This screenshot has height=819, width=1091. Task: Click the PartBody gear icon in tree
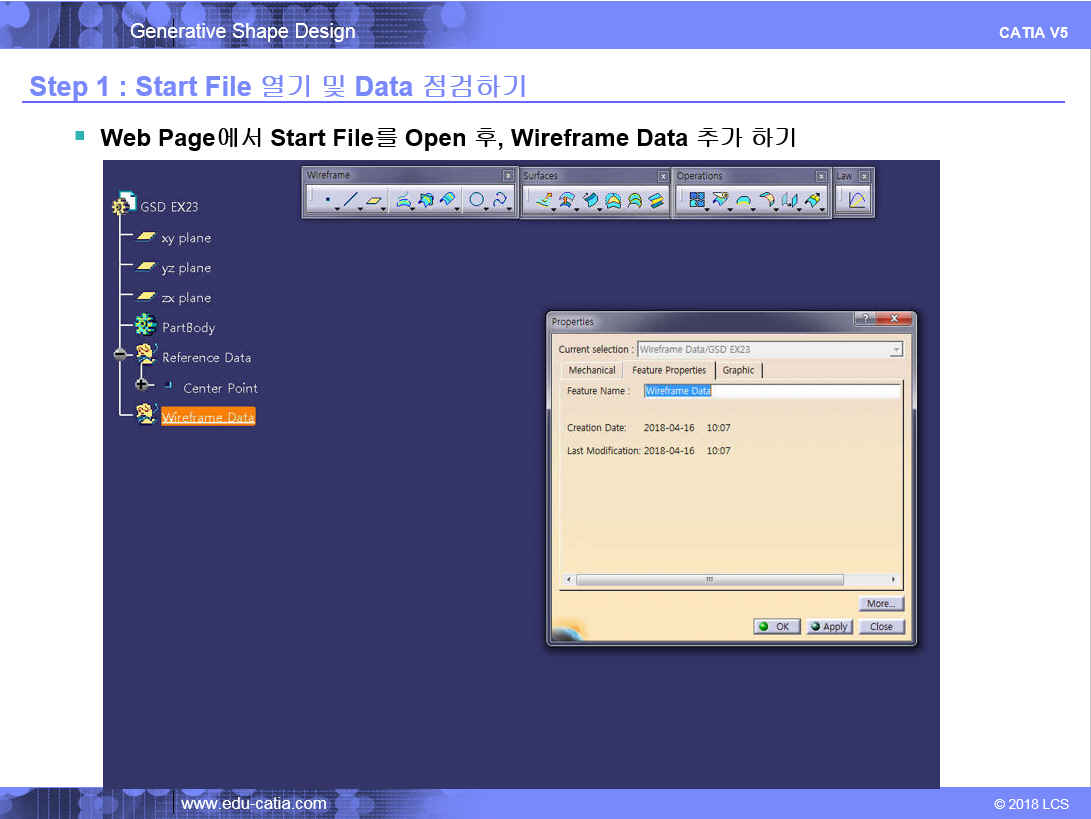coord(146,325)
